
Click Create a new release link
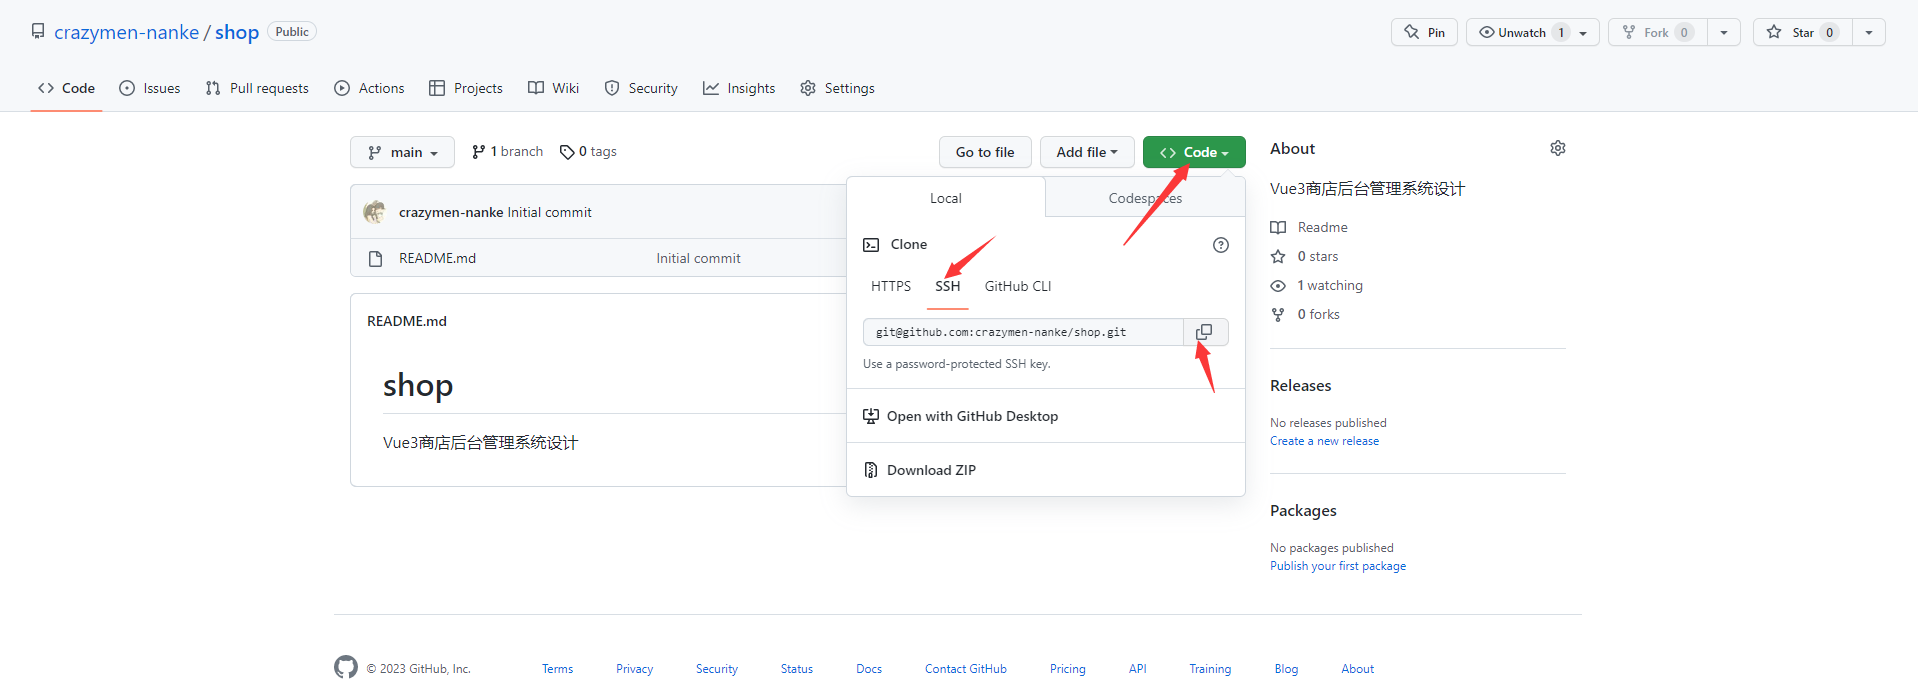[x=1324, y=441]
